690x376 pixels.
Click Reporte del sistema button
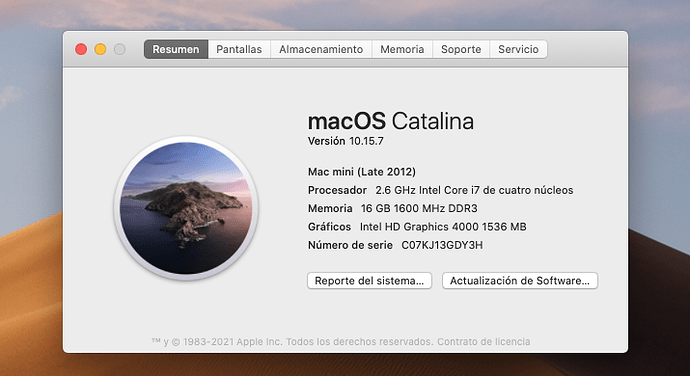click(x=370, y=281)
